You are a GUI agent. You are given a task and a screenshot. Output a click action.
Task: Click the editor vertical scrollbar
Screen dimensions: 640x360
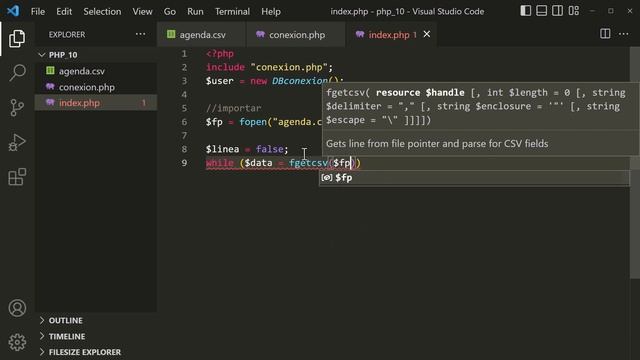[635, 163]
